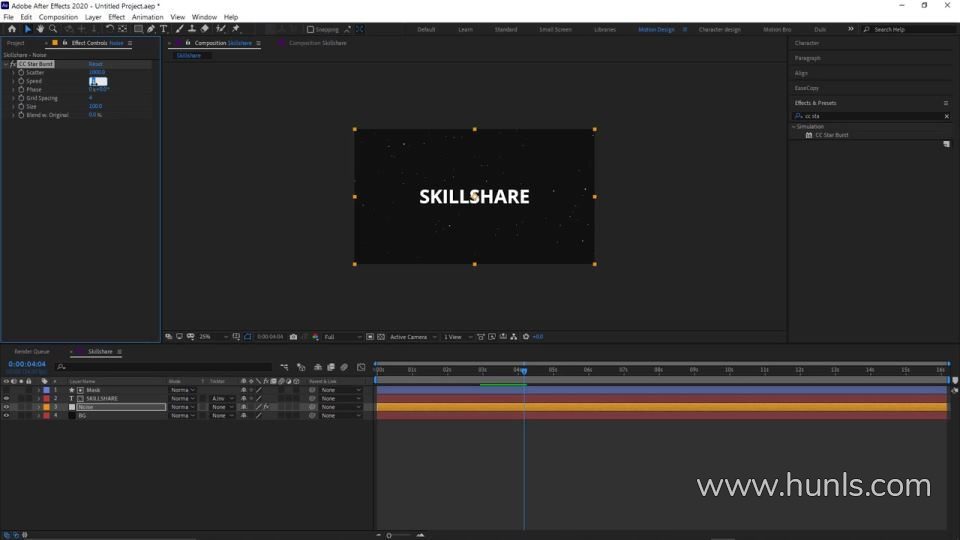Click the composition mini-flowchart icon in timeline
Viewport: 960px width, 540px height.
point(284,367)
